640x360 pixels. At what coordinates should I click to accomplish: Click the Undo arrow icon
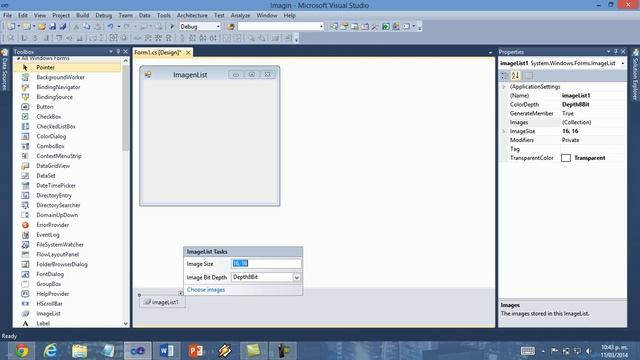(x=110, y=27)
